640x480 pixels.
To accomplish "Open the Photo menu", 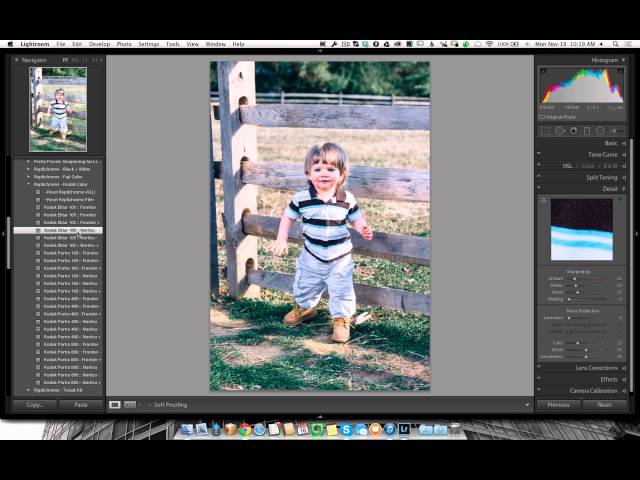I will (x=124, y=44).
